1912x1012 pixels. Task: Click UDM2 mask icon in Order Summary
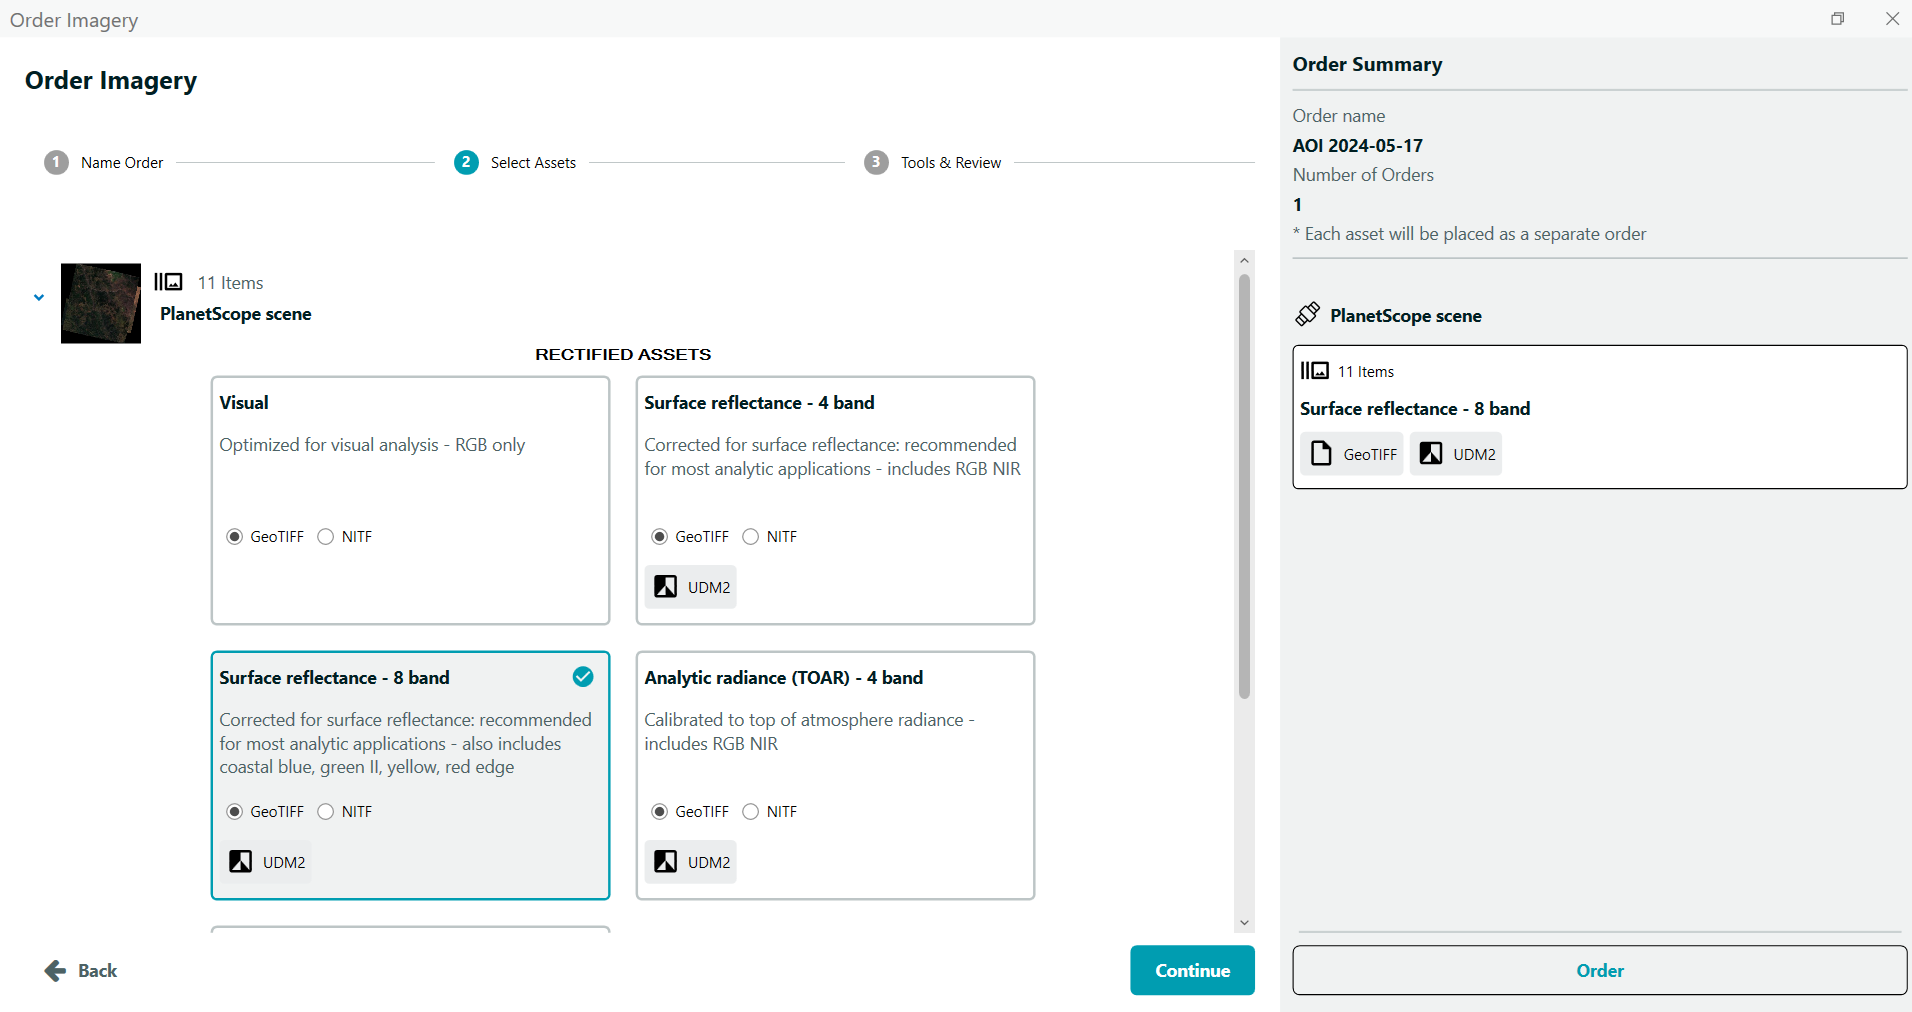pyautogui.click(x=1431, y=454)
